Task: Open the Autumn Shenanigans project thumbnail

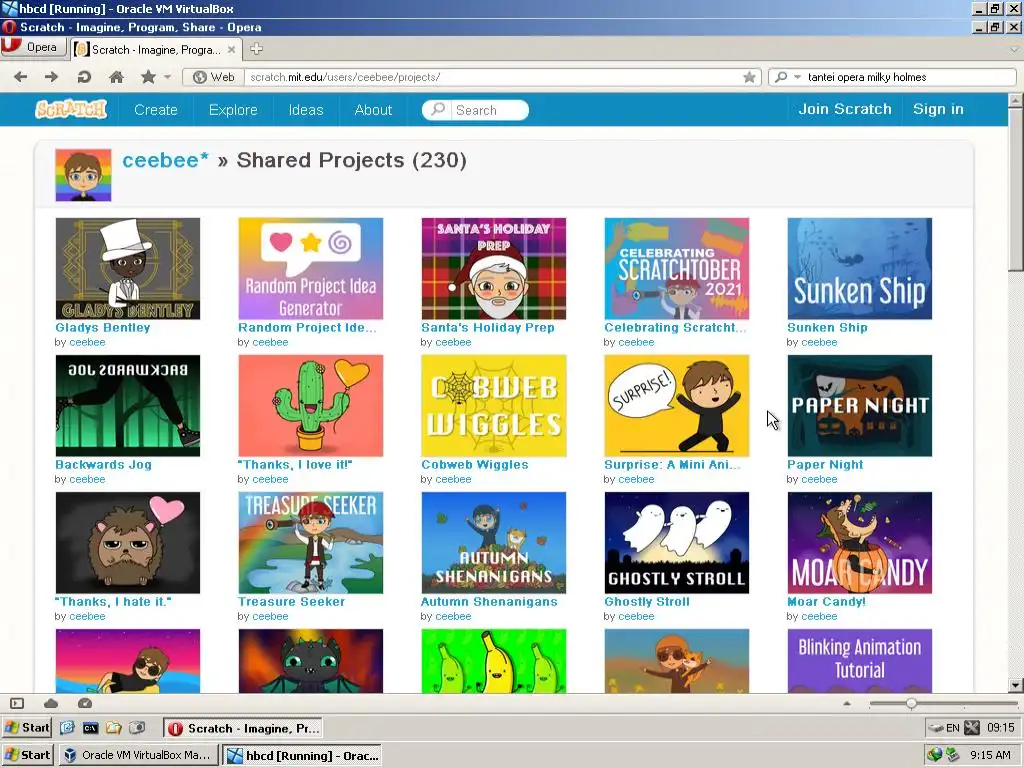Action: point(494,543)
